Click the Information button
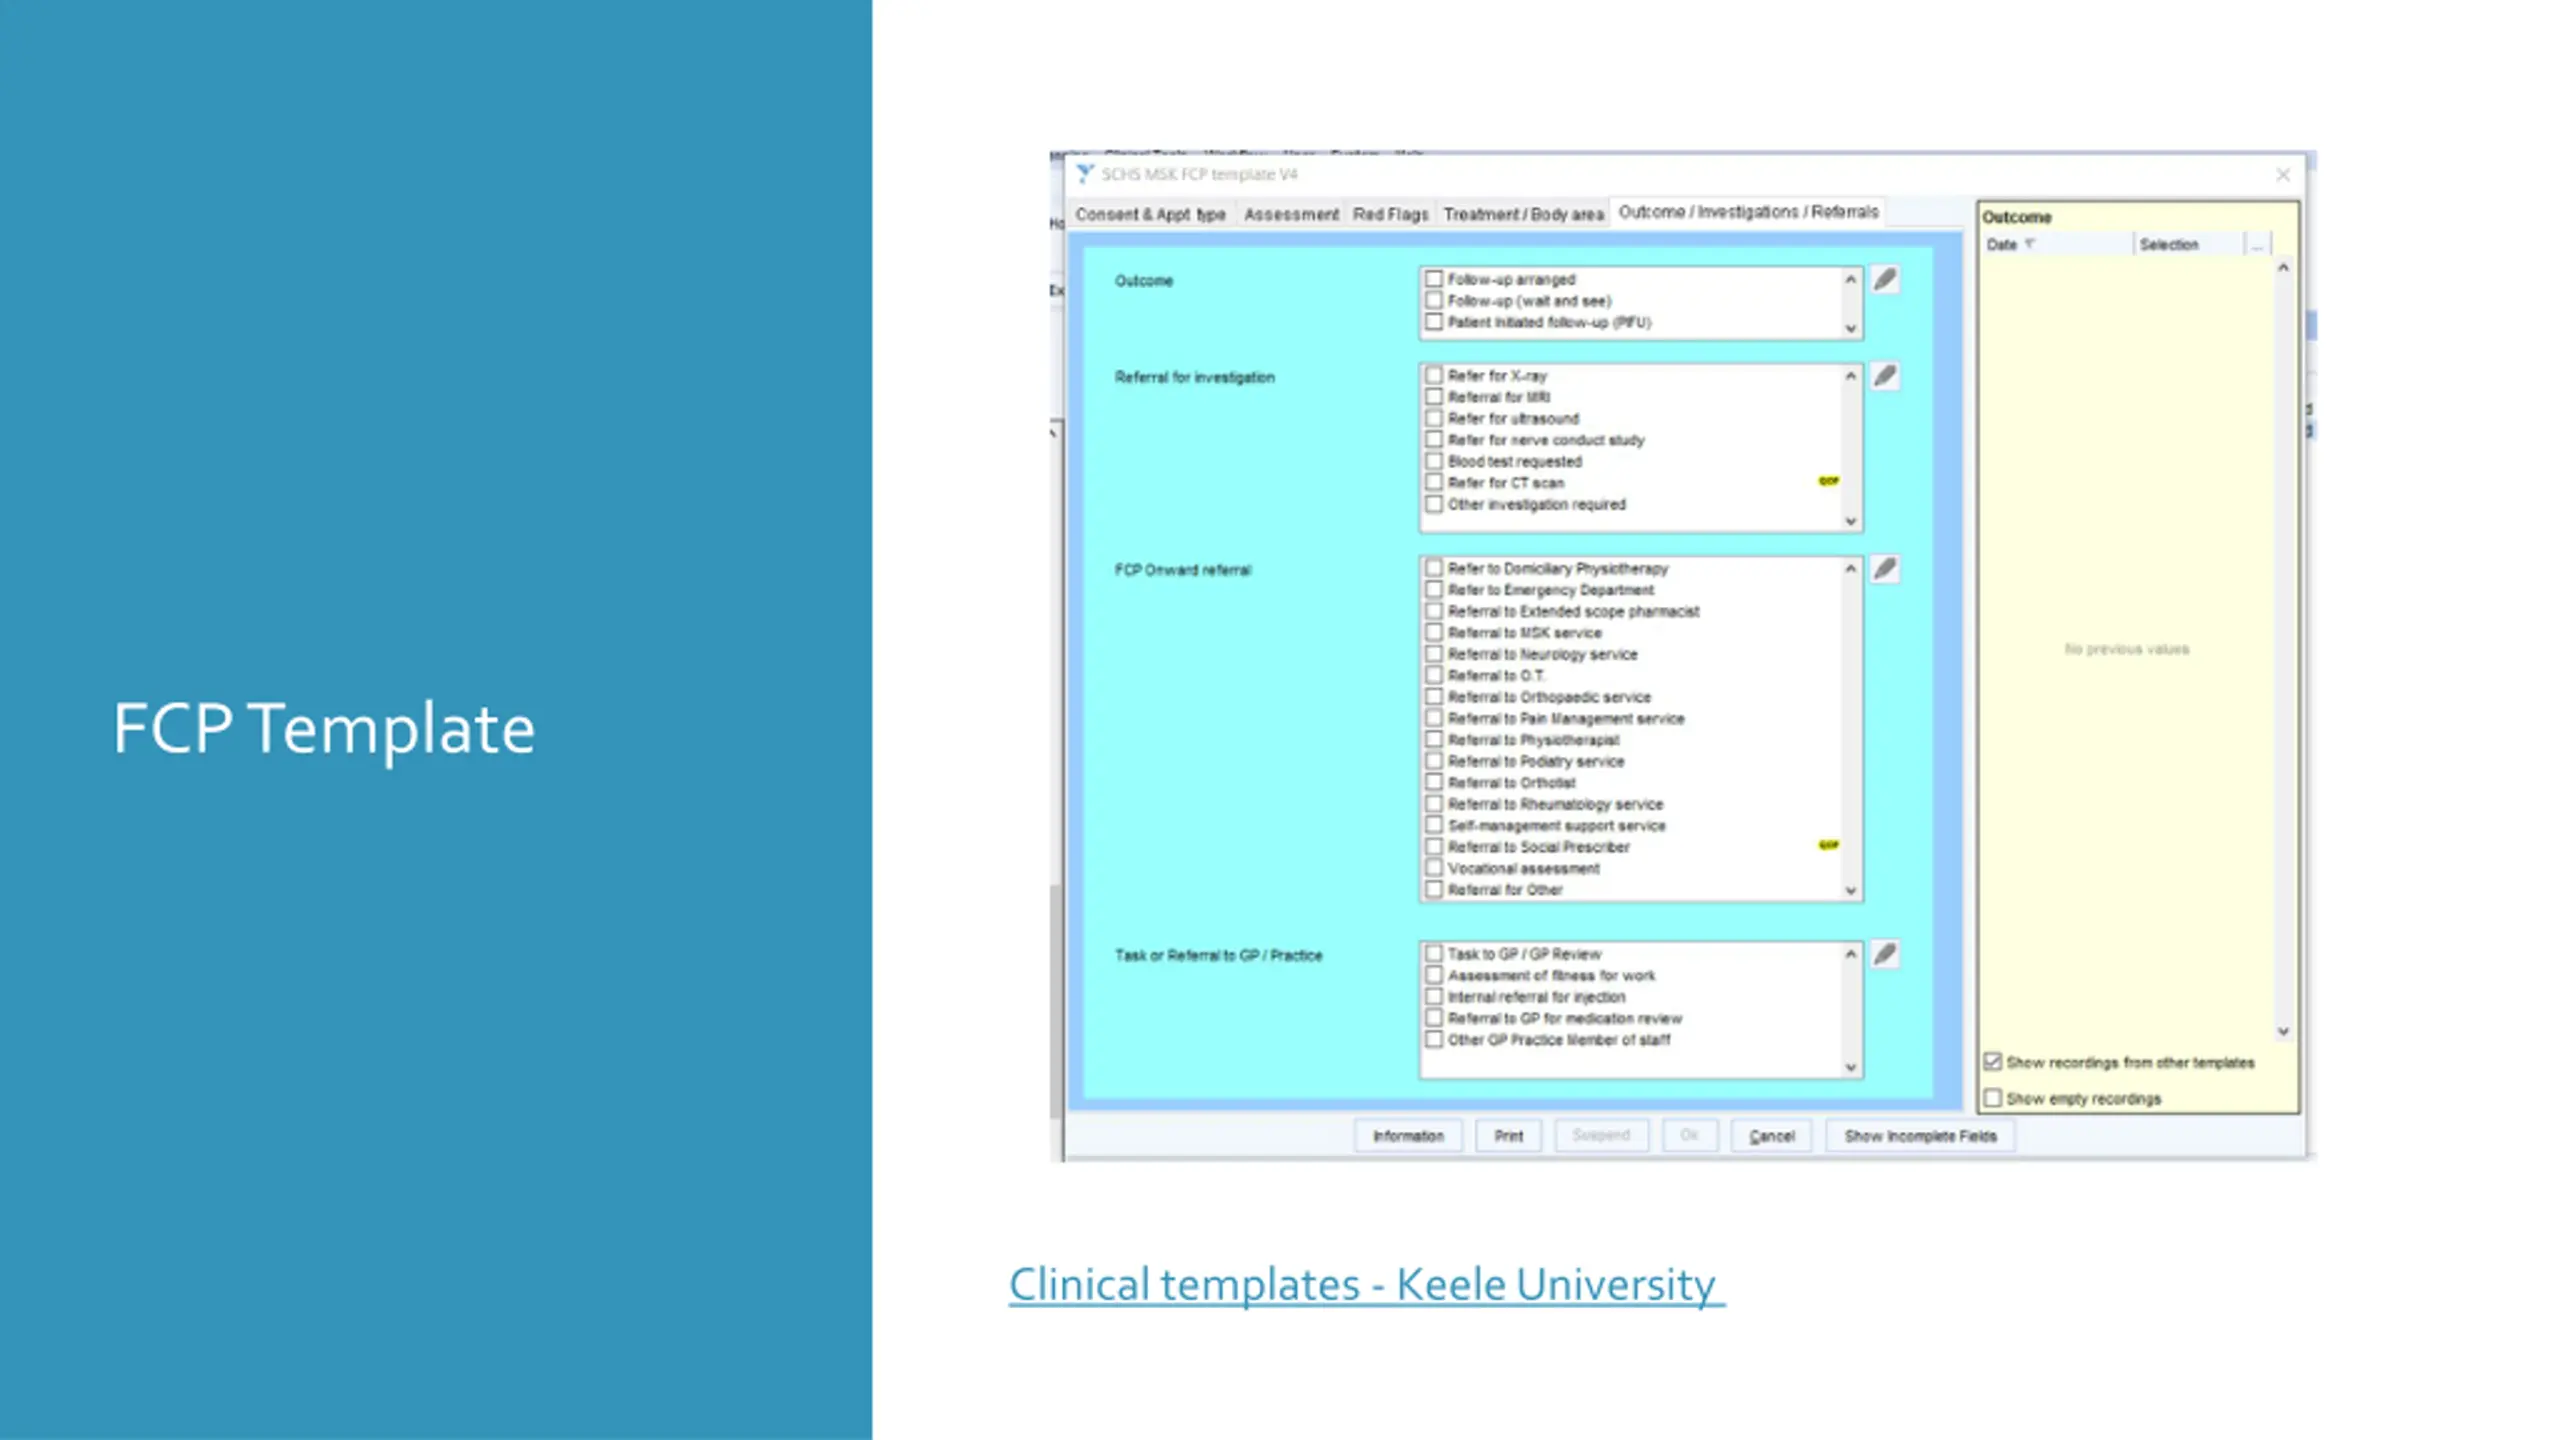Image resolution: width=2560 pixels, height=1440 pixels. [1408, 1136]
